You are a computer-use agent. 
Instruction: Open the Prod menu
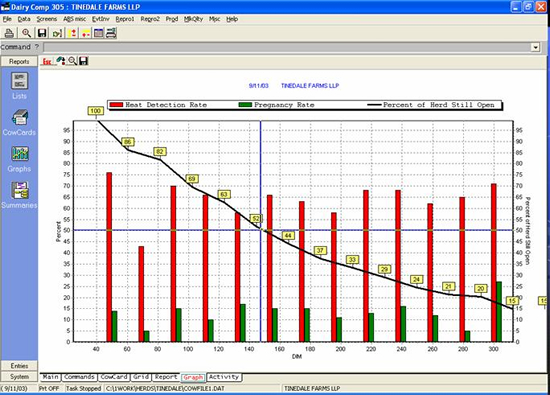coord(172,19)
